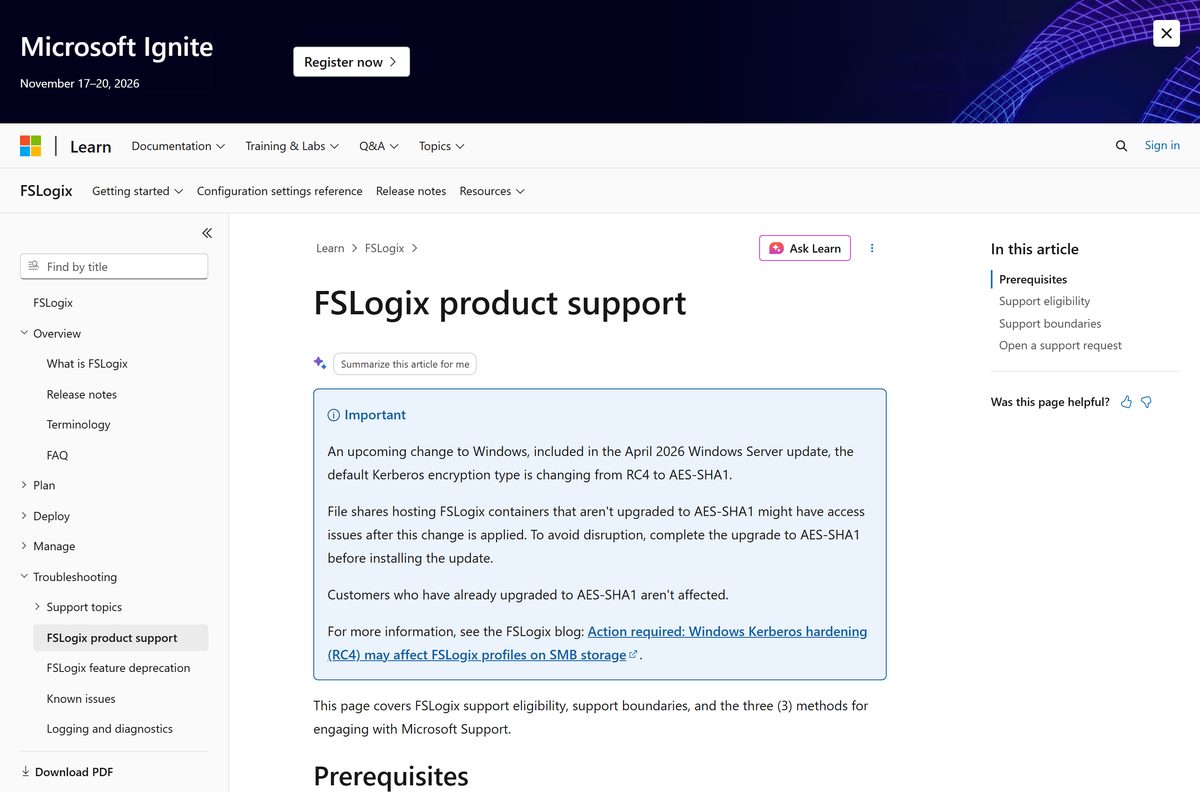
Task: Open the more actions ellipsis menu
Action: click(x=872, y=248)
